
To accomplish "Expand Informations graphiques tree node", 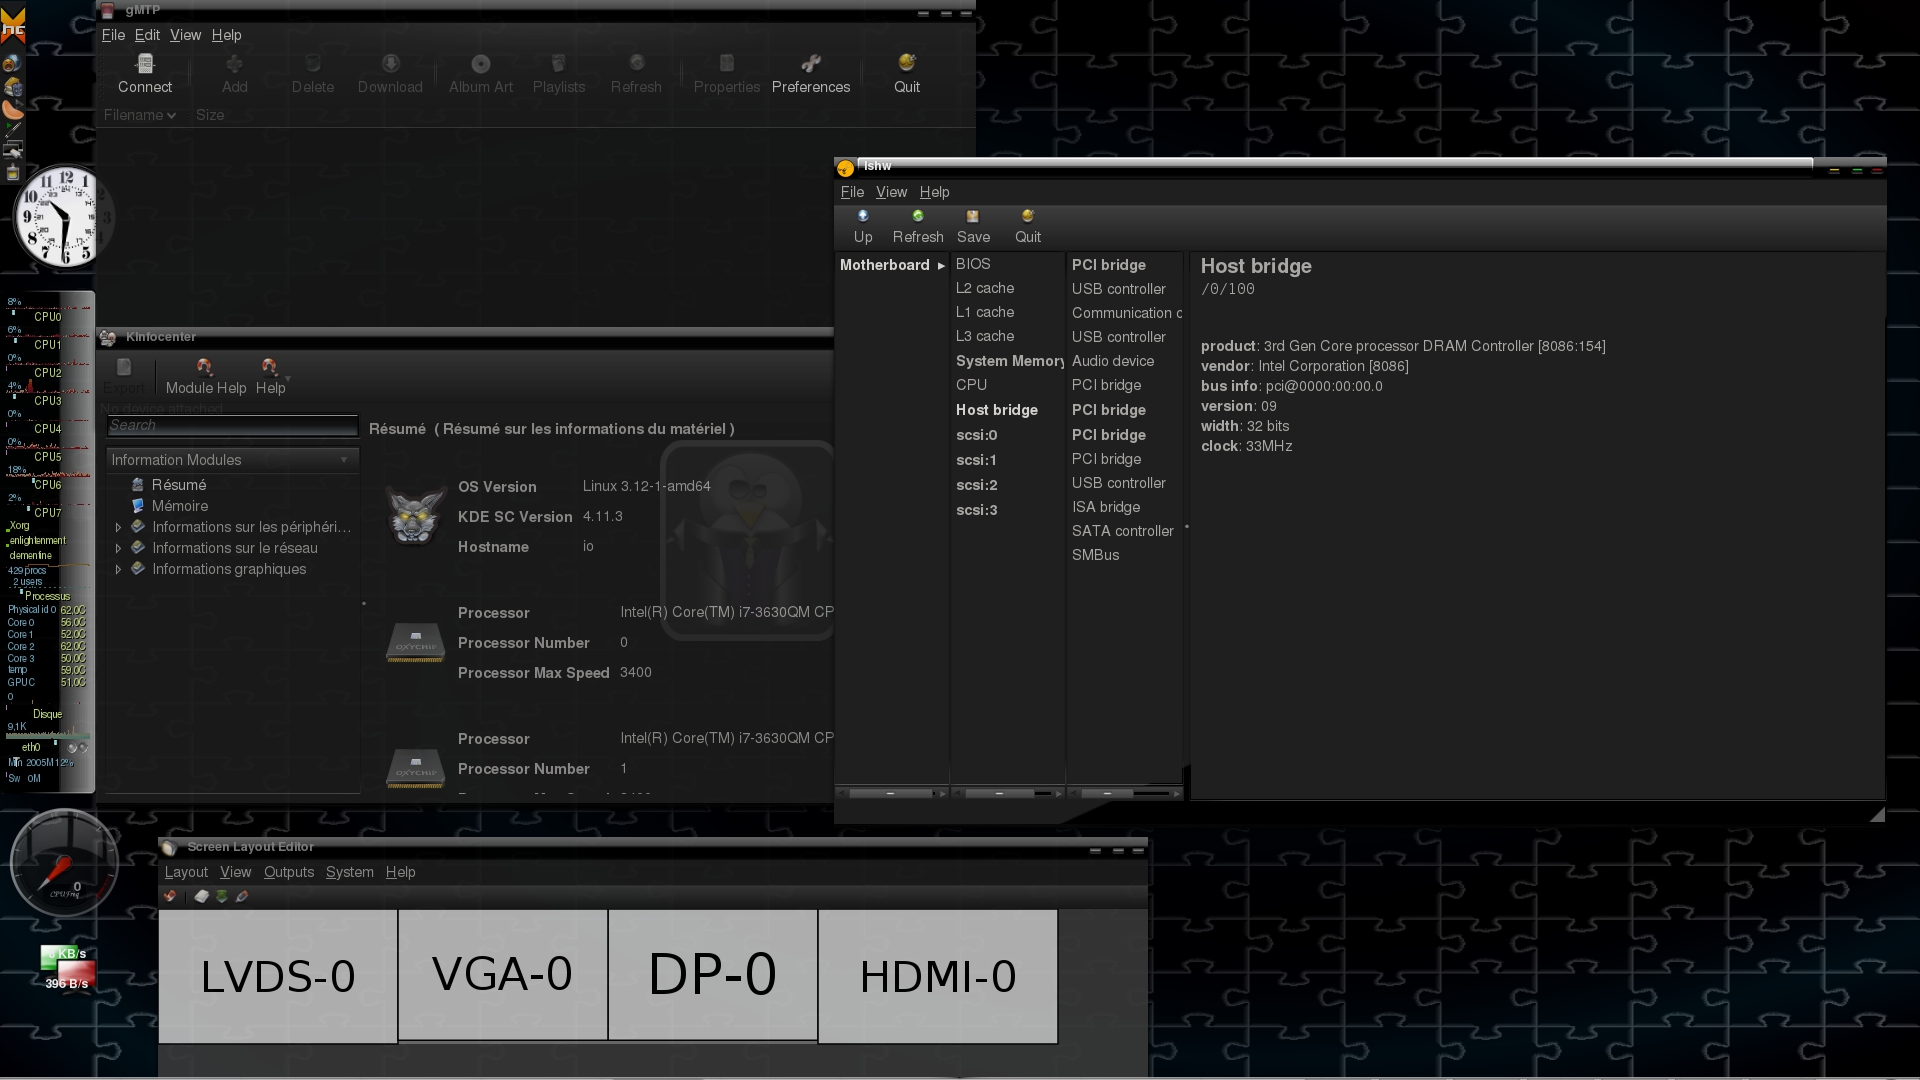I will coord(118,569).
